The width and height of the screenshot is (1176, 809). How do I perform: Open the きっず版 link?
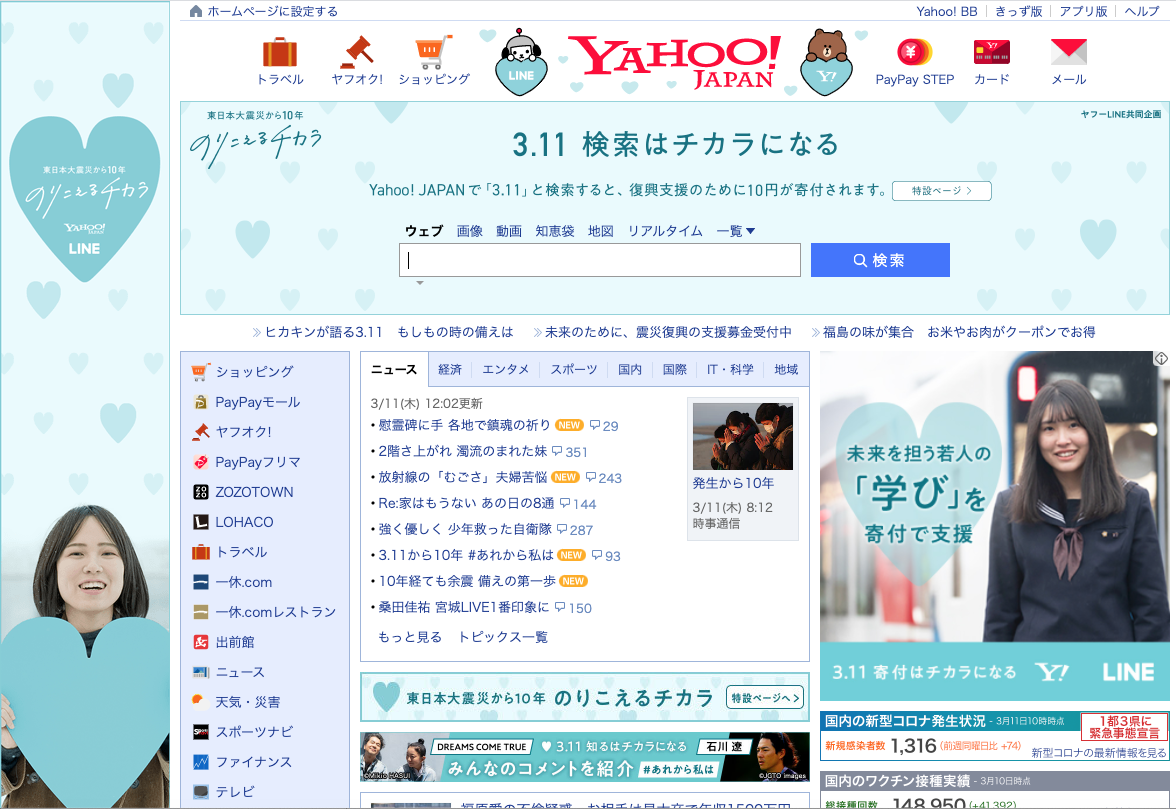tap(1018, 11)
